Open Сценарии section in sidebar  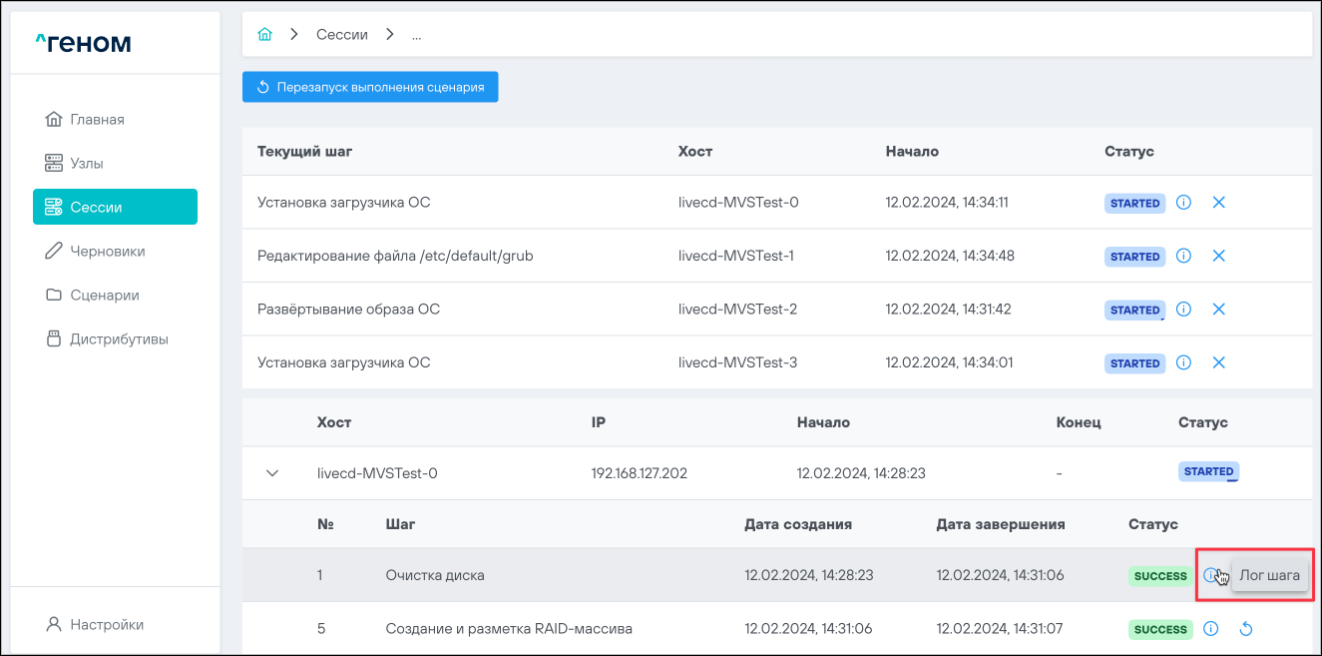click(104, 295)
